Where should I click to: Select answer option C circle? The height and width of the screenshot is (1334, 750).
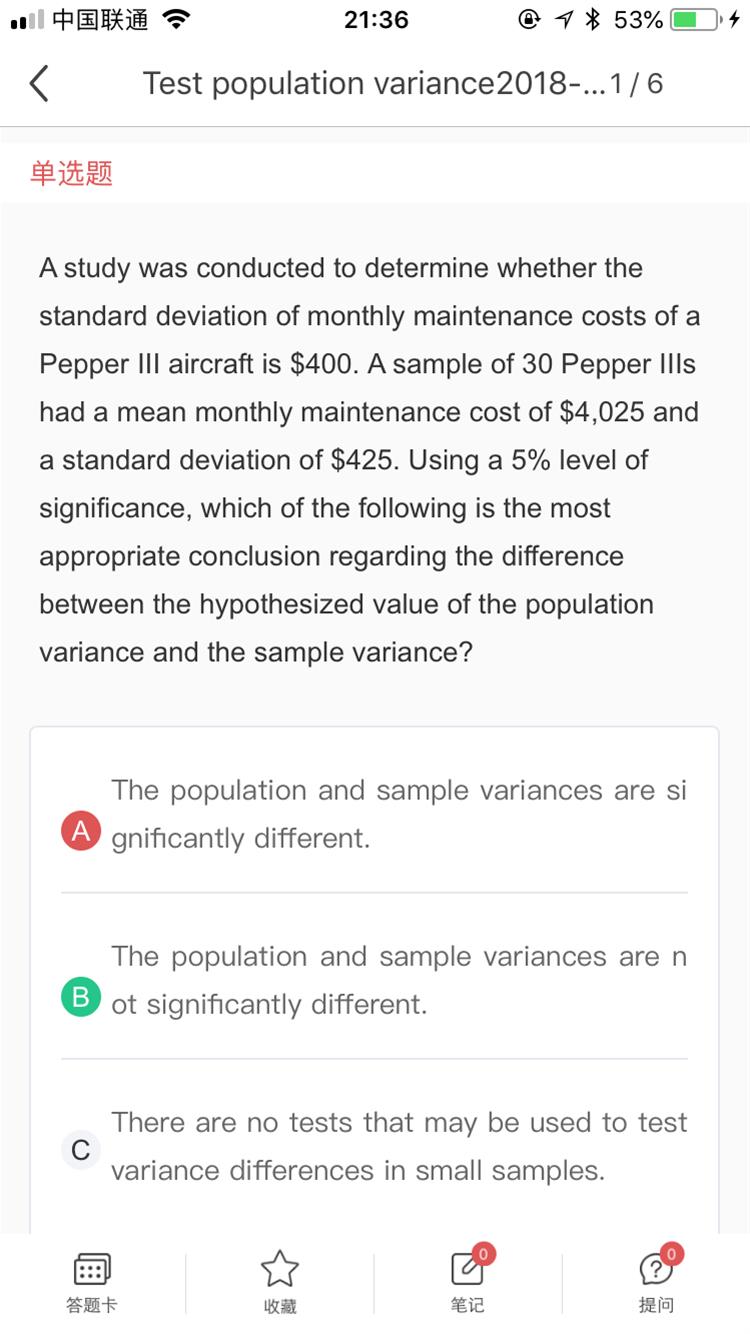pos(81,1148)
